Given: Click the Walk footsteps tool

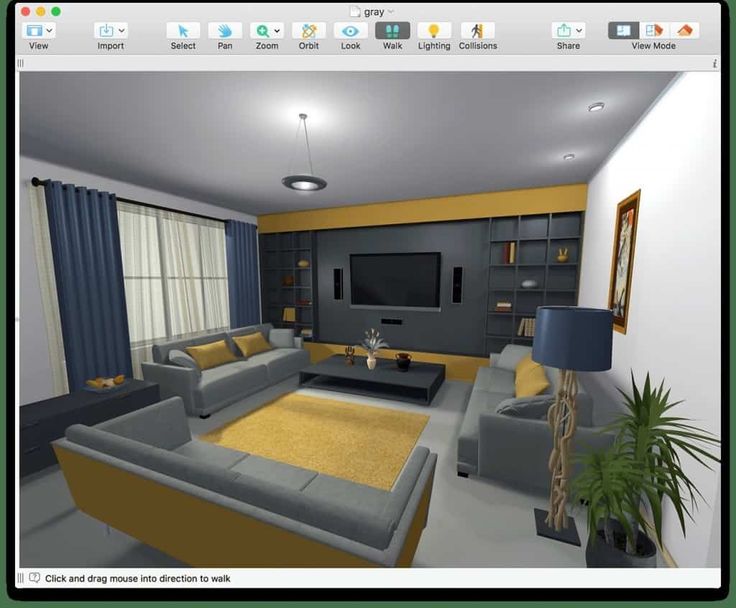Looking at the screenshot, I should 393,31.
